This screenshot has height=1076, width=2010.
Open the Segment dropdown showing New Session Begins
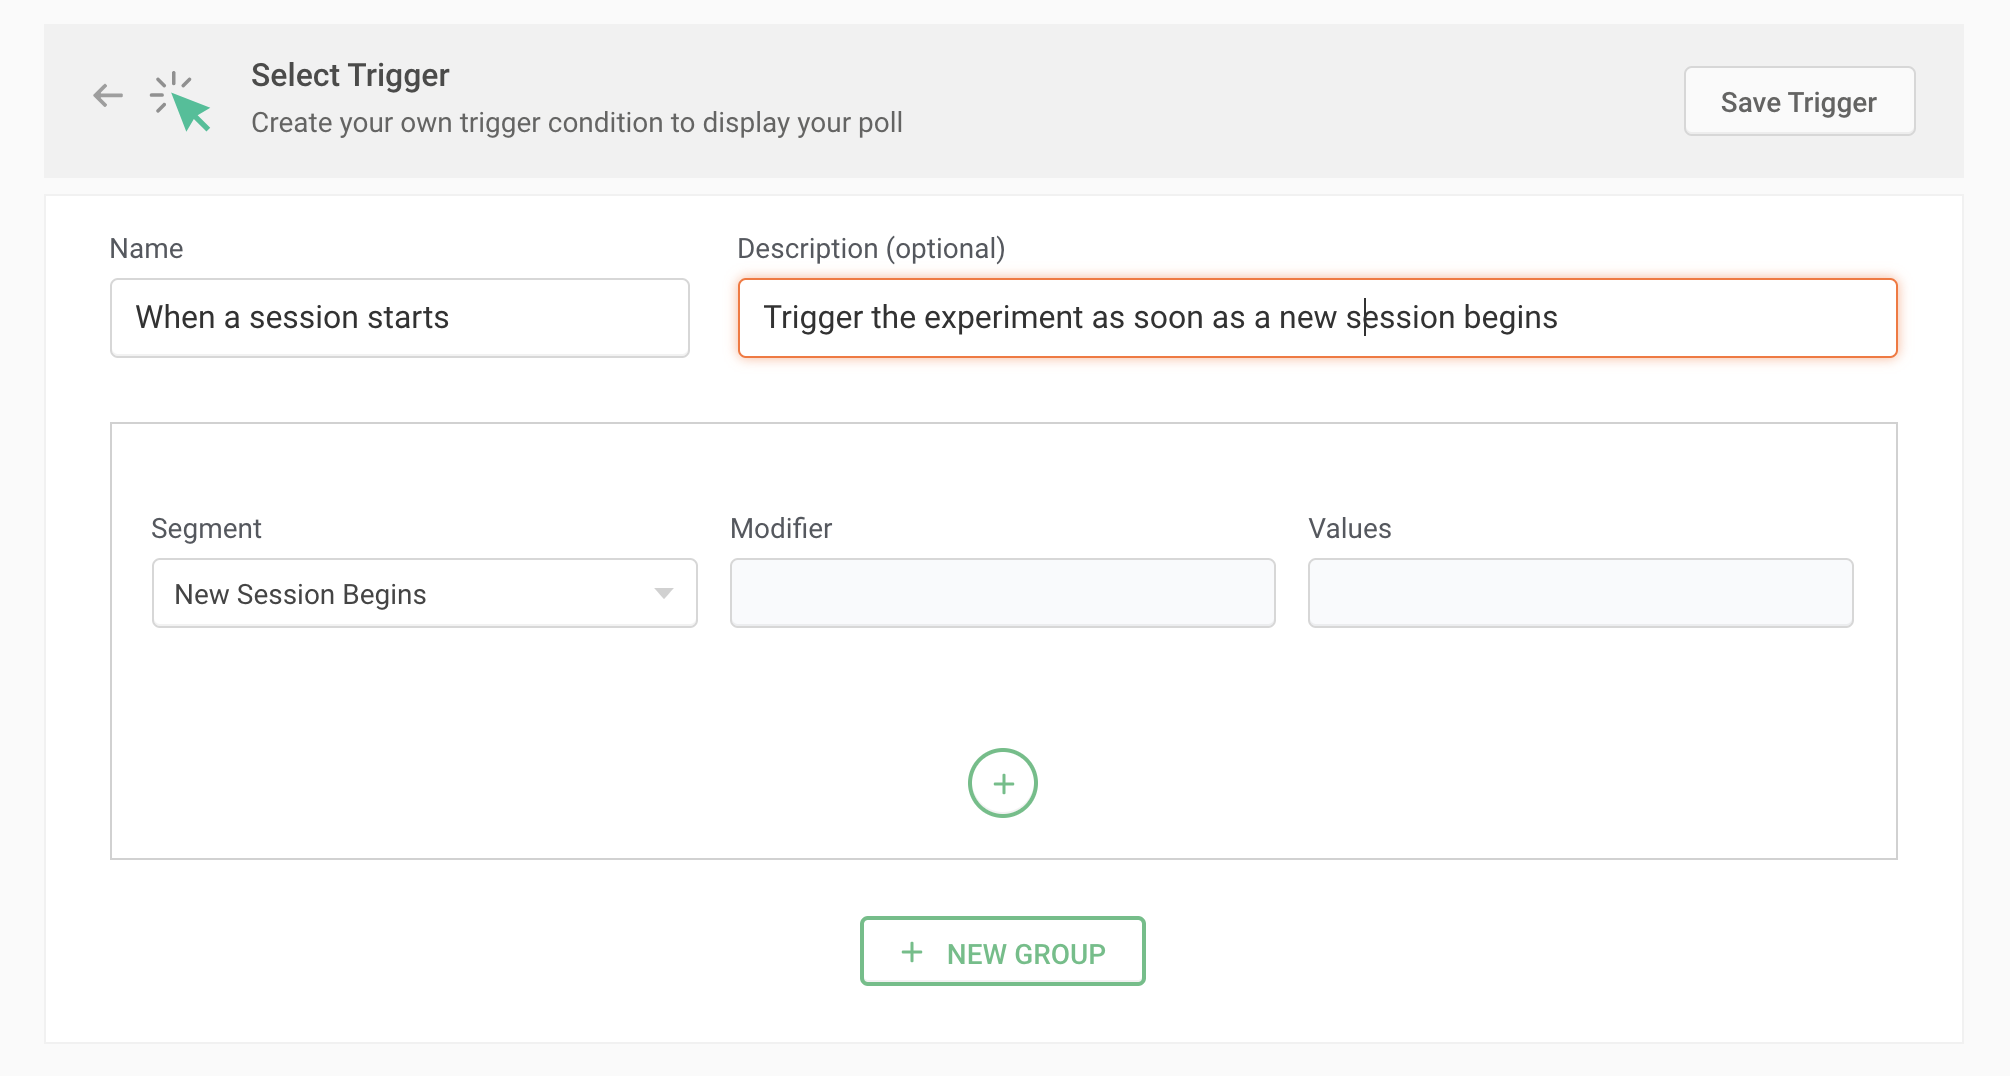point(410,594)
